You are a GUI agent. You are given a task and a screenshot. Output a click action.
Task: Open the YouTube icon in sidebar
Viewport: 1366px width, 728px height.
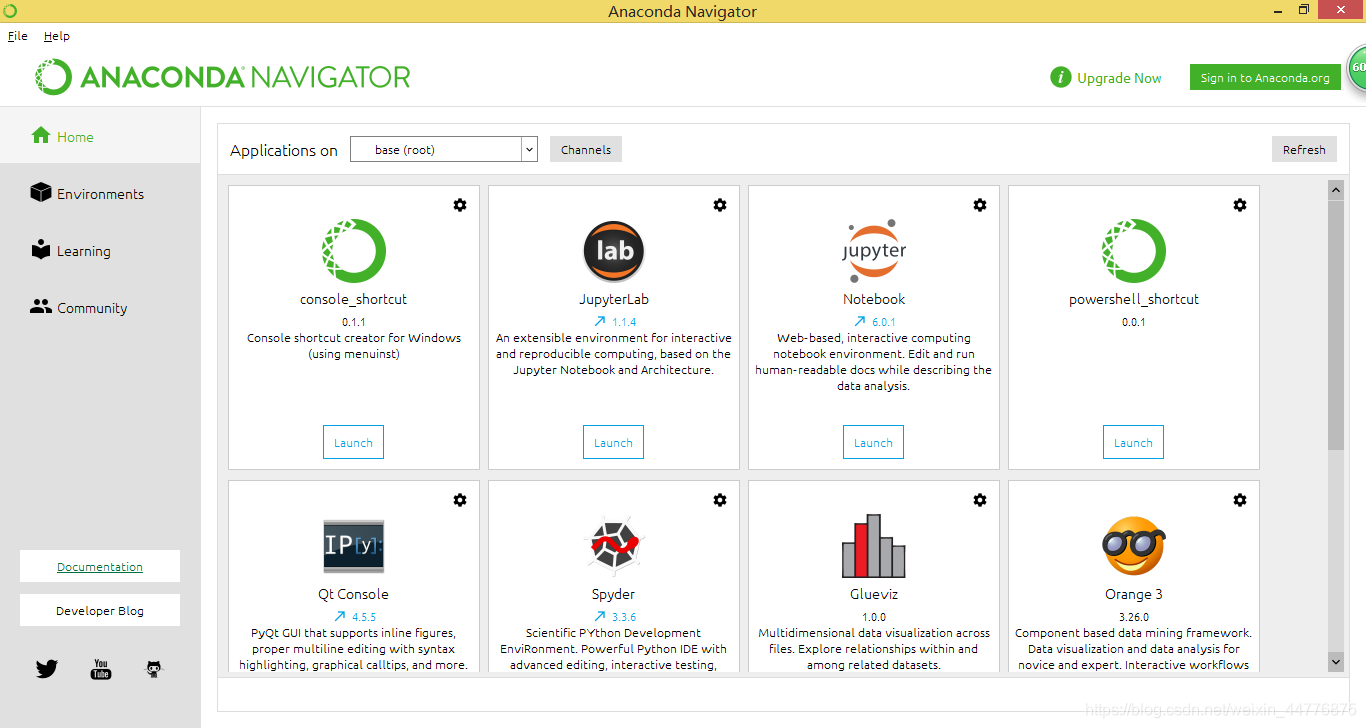click(x=101, y=669)
